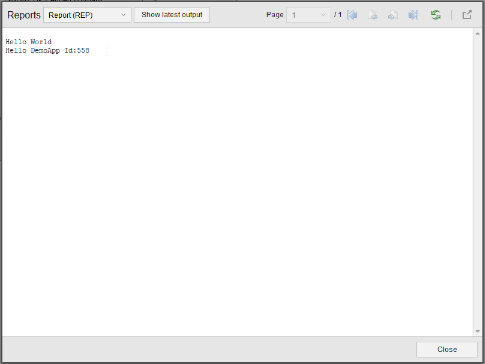
Task: Click the Reports title label
Action: (x=24, y=15)
